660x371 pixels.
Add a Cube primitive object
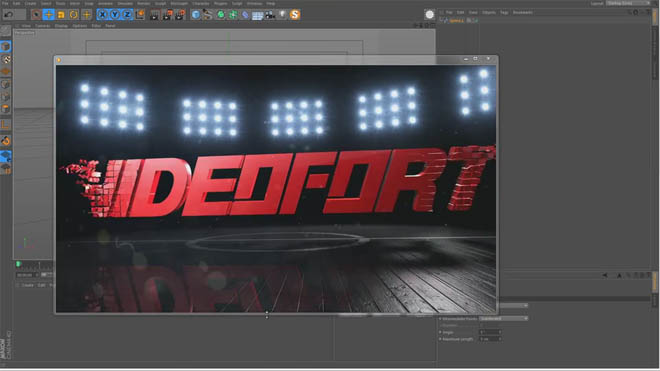pyautogui.click(x=196, y=15)
